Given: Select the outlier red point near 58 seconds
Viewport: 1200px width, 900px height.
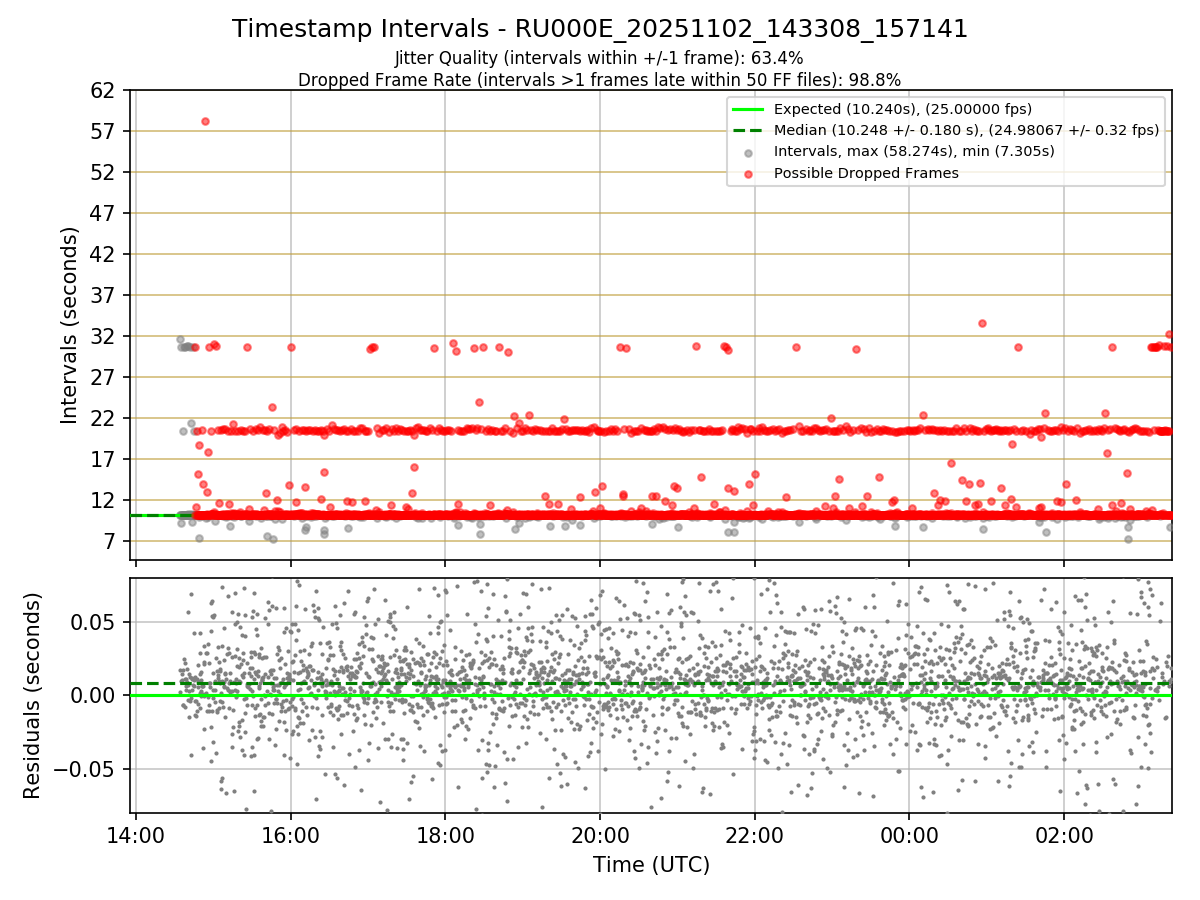Looking at the screenshot, I should click(x=205, y=121).
